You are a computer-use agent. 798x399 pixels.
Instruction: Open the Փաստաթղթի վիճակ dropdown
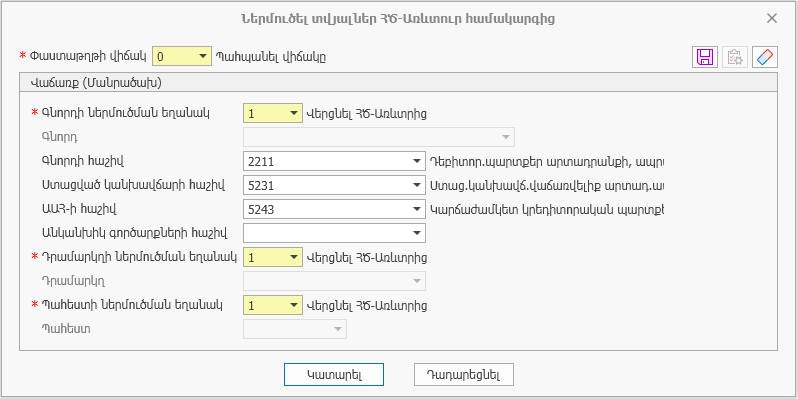(x=204, y=56)
